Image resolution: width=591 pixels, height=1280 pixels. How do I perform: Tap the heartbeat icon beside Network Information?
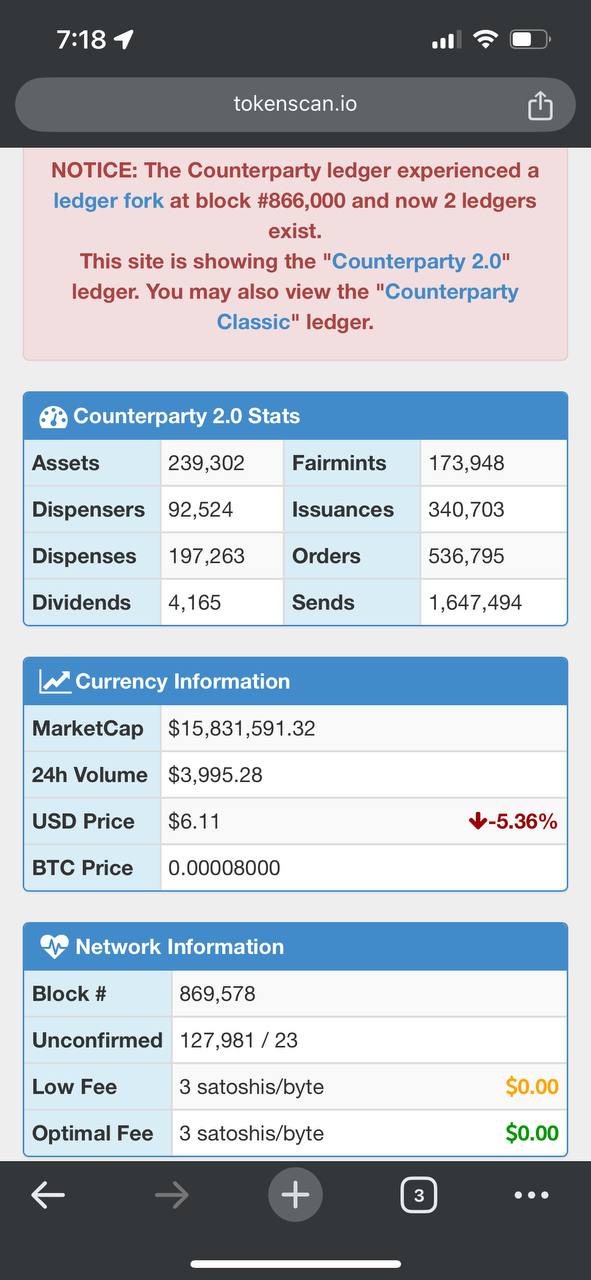point(54,947)
